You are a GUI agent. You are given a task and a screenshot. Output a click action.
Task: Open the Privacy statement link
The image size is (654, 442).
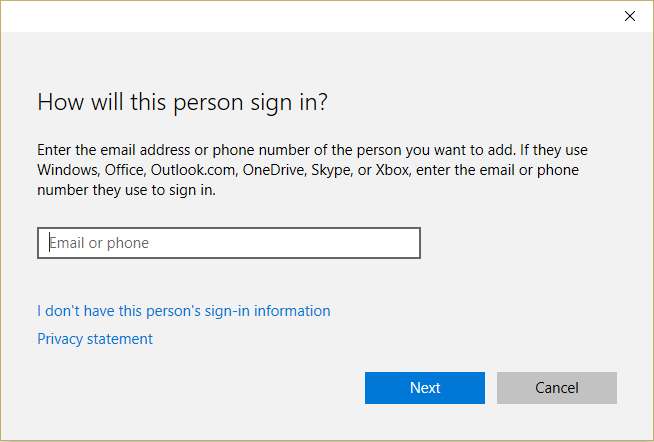(x=95, y=339)
